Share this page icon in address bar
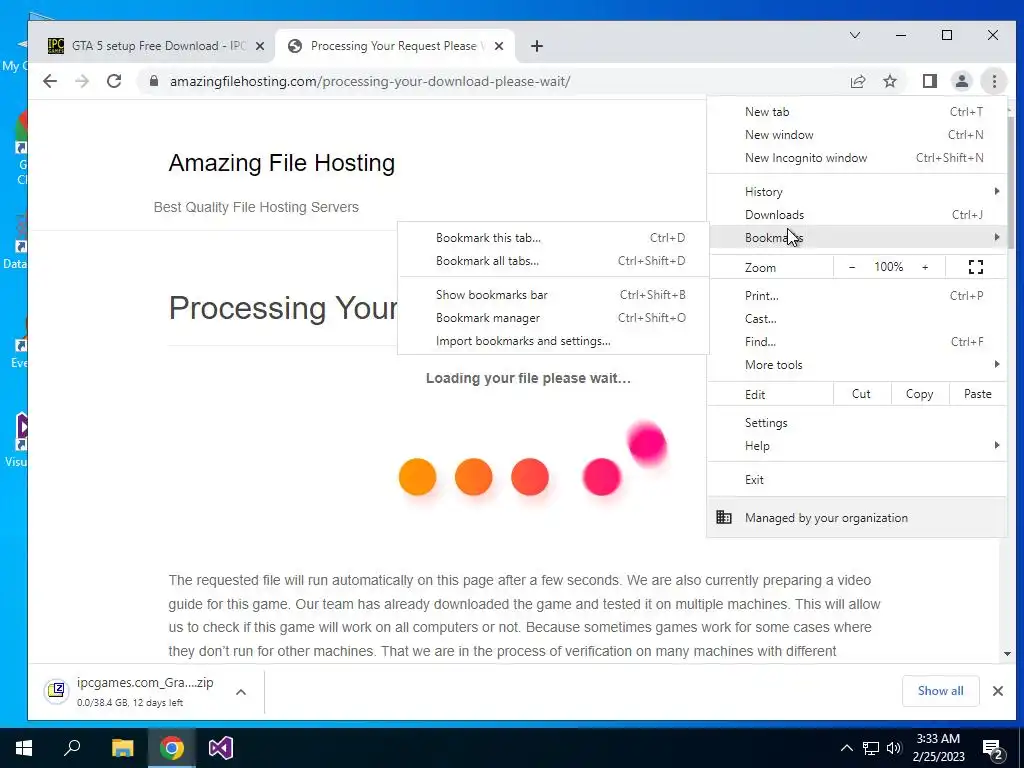The width and height of the screenshot is (1024, 768). [x=857, y=81]
